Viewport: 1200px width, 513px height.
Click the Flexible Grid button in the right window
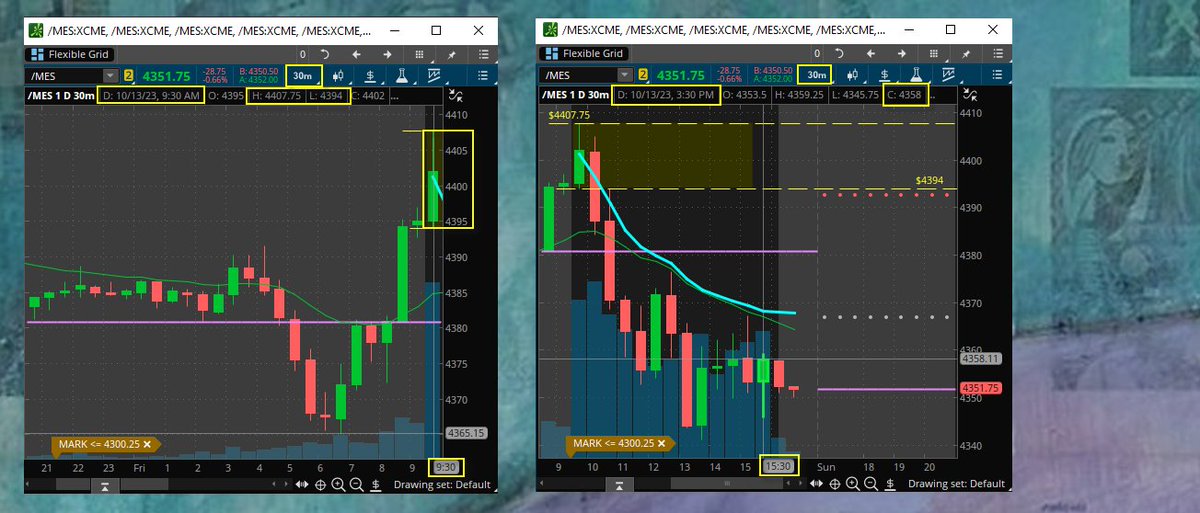click(582, 54)
